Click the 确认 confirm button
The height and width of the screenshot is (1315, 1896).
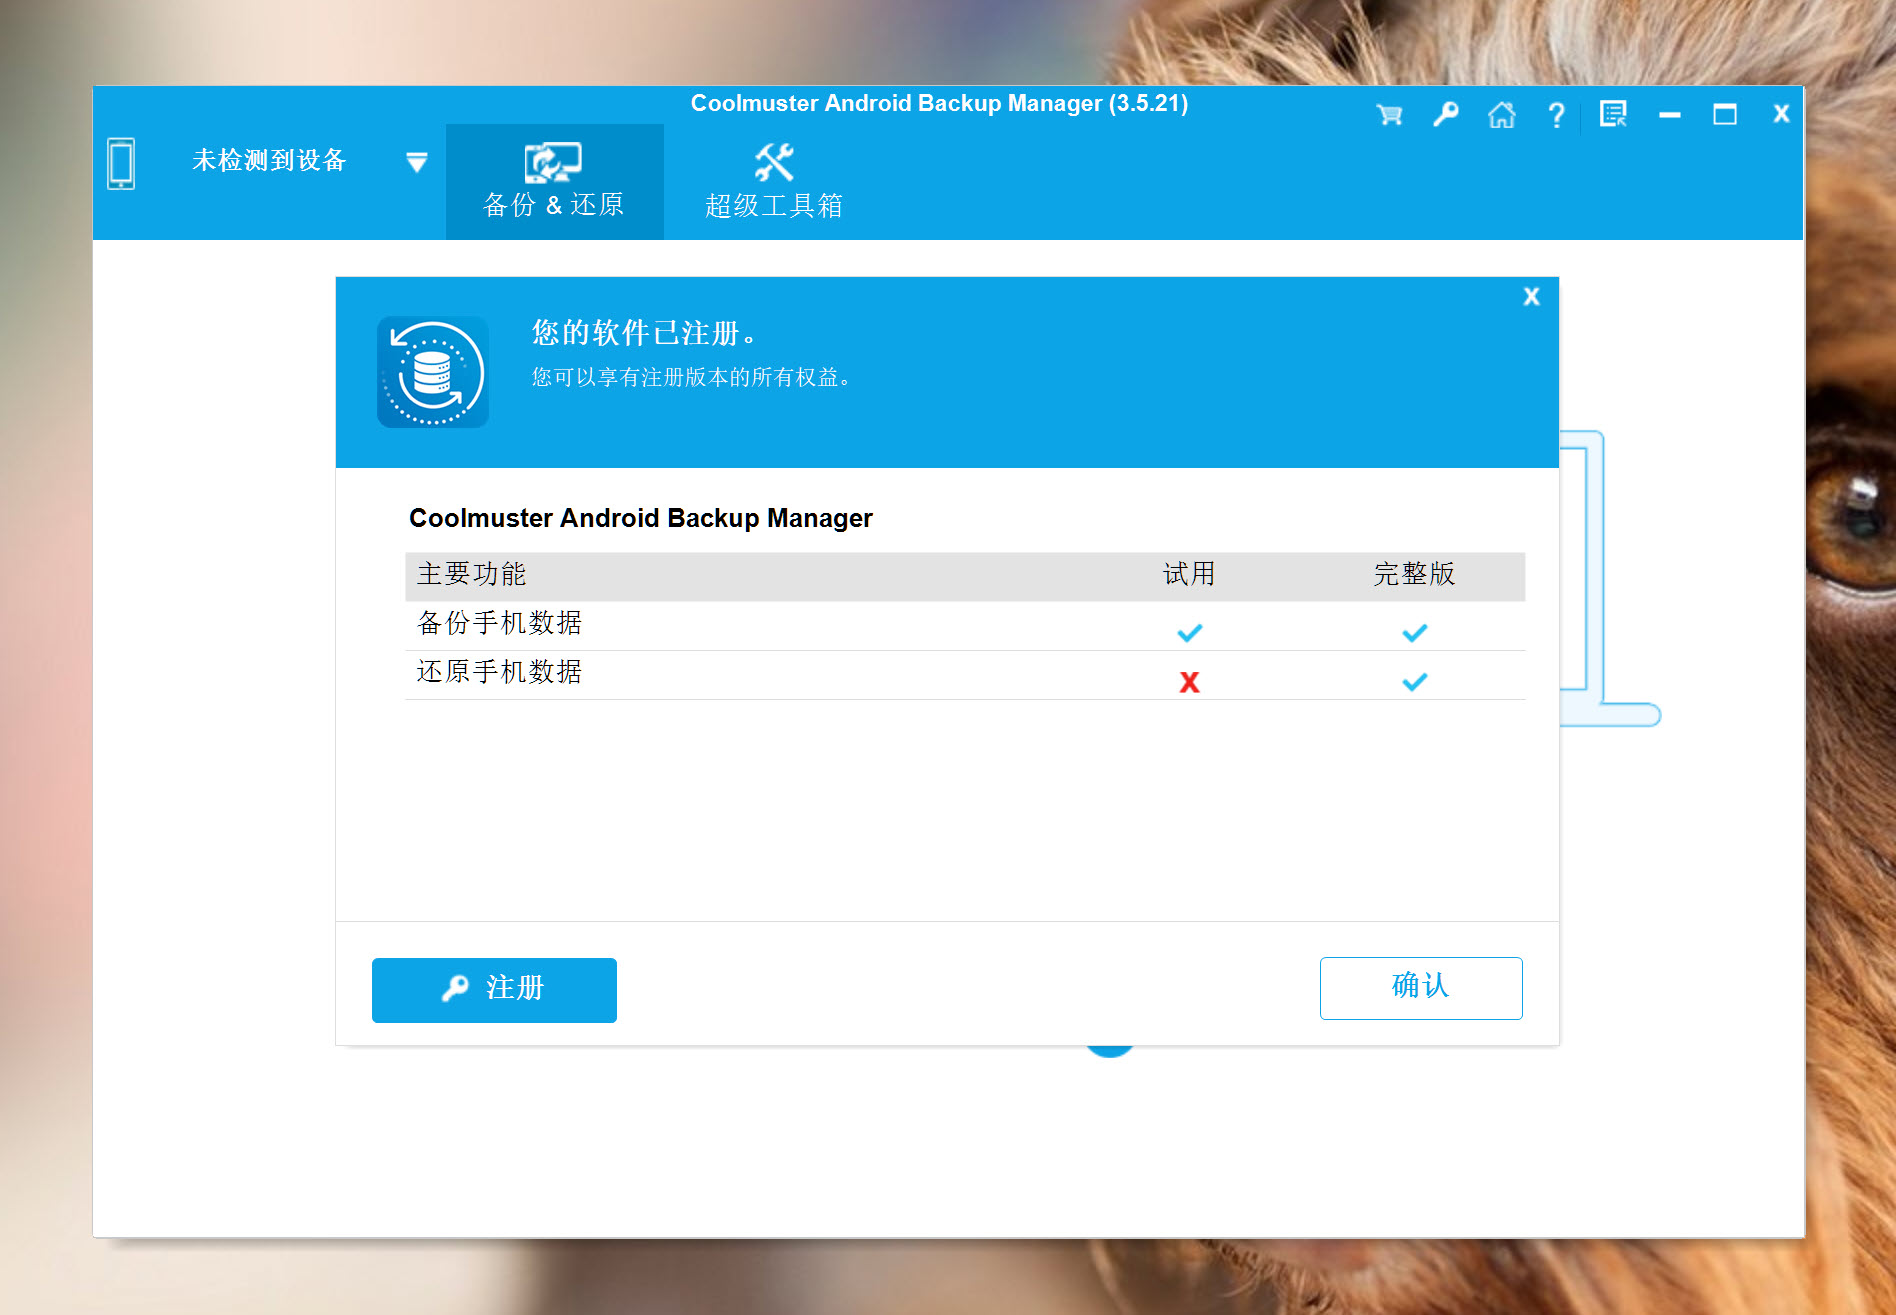1421,988
